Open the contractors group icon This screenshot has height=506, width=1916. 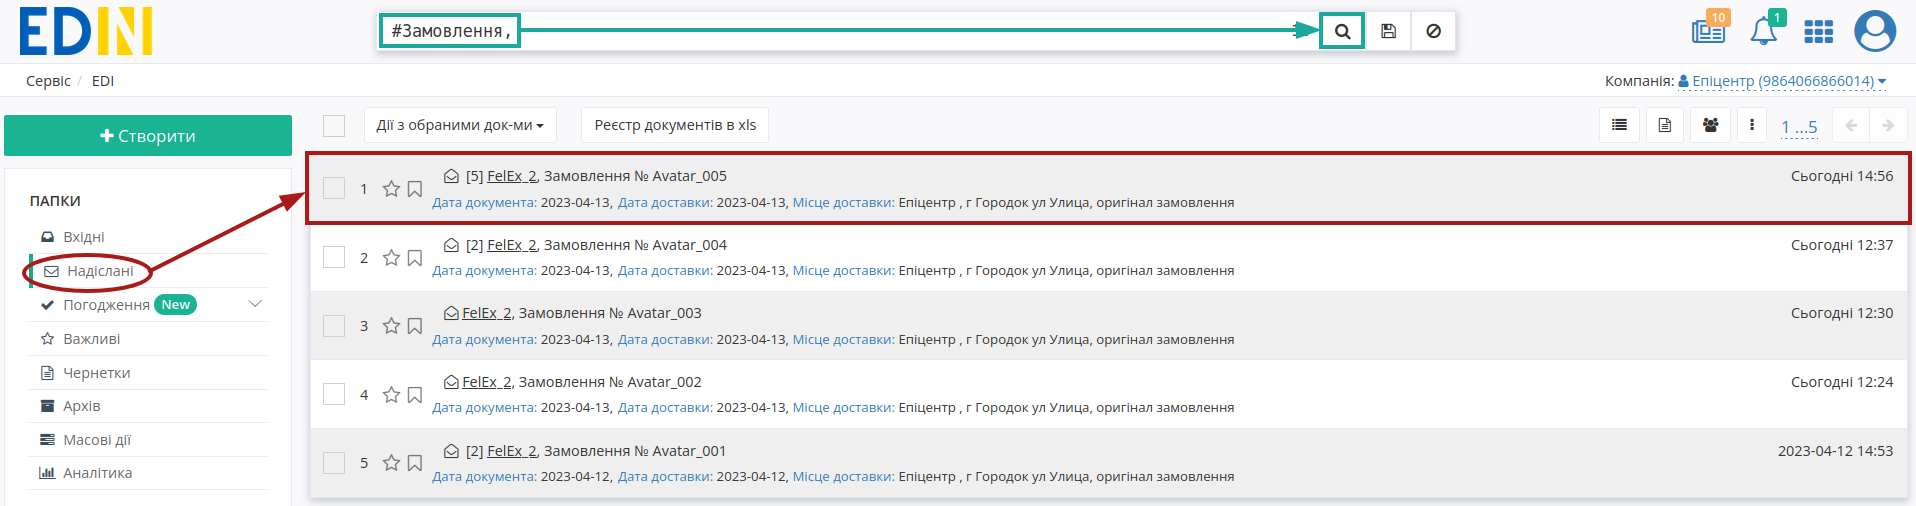(1711, 125)
